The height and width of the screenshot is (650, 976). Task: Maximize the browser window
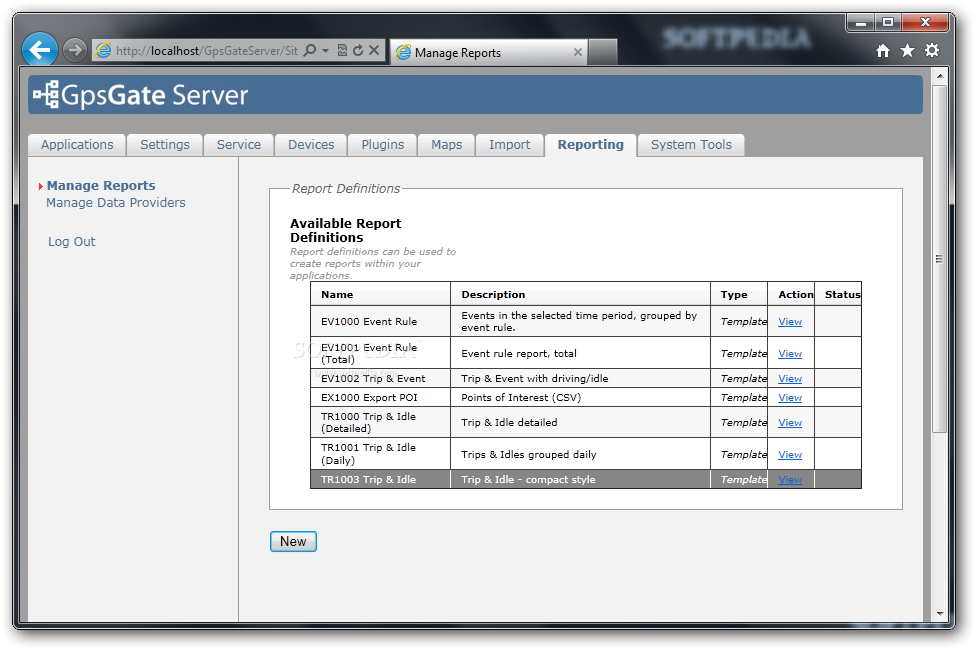[888, 23]
